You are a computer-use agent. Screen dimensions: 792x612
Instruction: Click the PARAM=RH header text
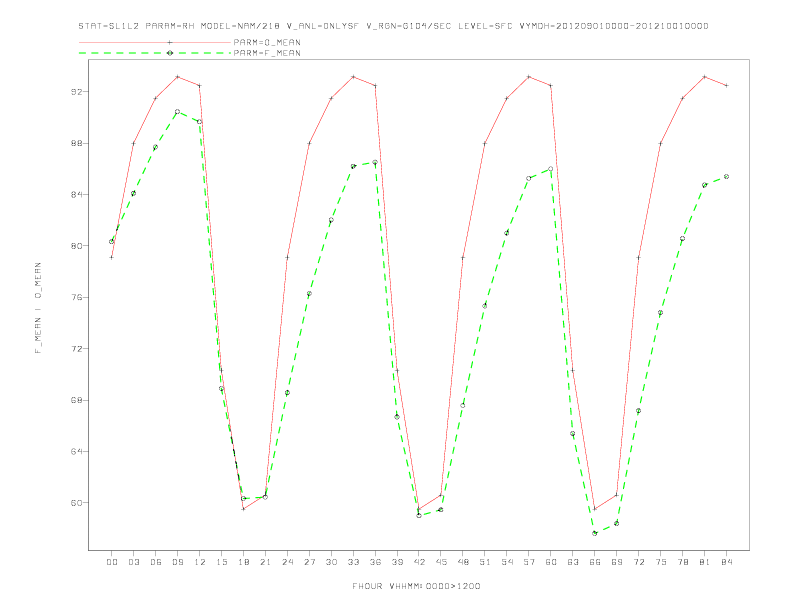tap(170, 26)
